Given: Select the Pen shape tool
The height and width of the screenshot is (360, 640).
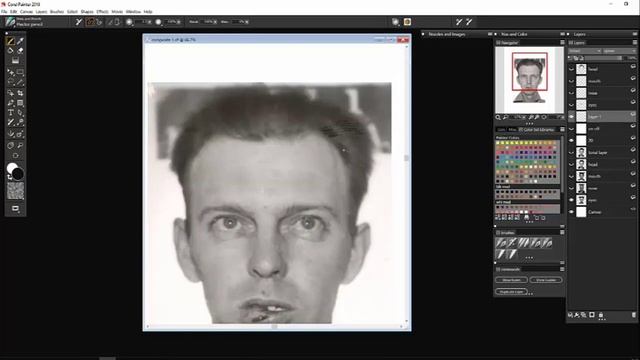Looking at the screenshot, I should pyautogui.click(x=11, y=103).
